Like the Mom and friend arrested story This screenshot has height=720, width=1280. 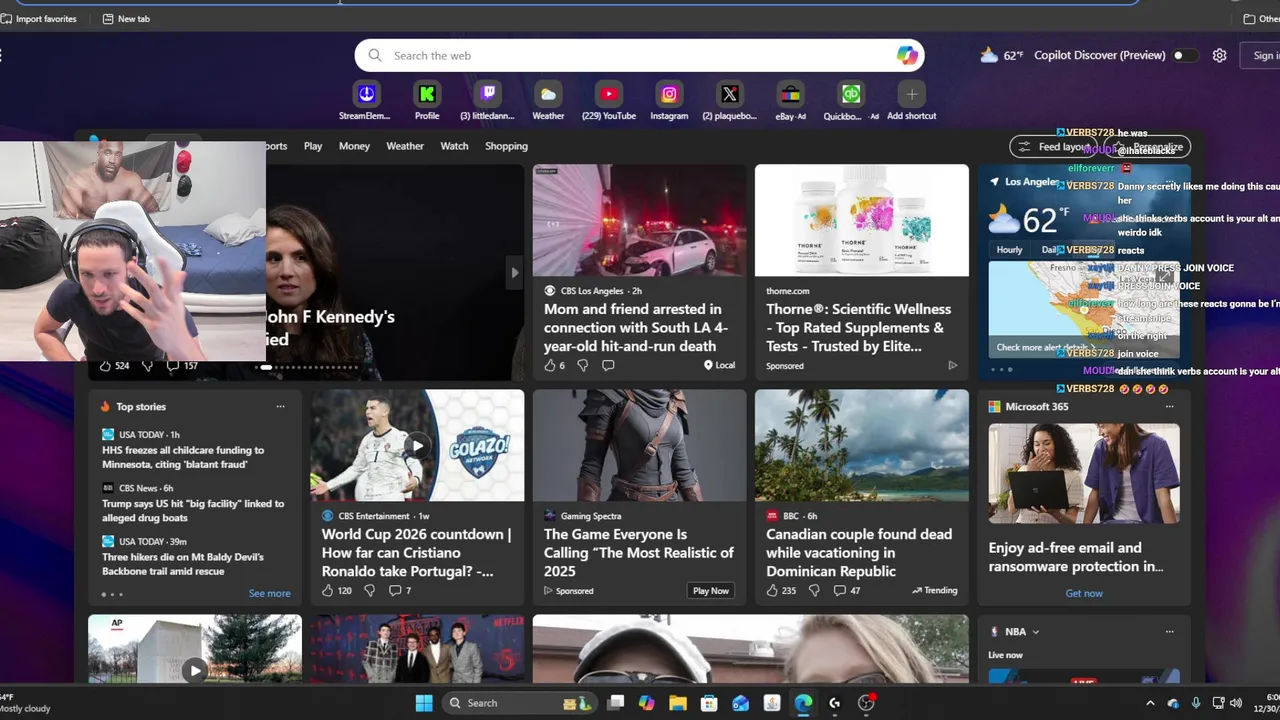pos(549,366)
